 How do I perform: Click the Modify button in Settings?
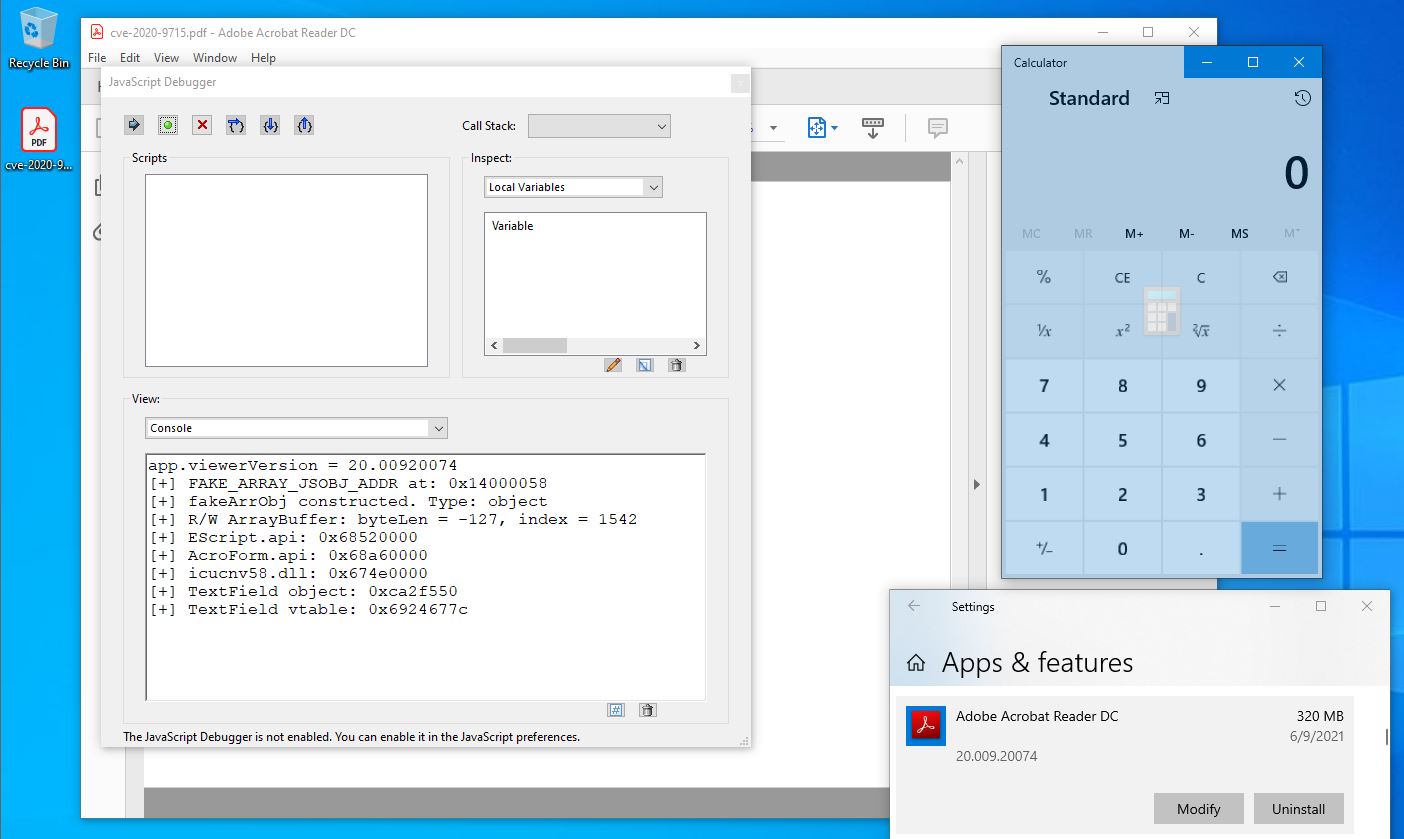[x=1198, y=809]
